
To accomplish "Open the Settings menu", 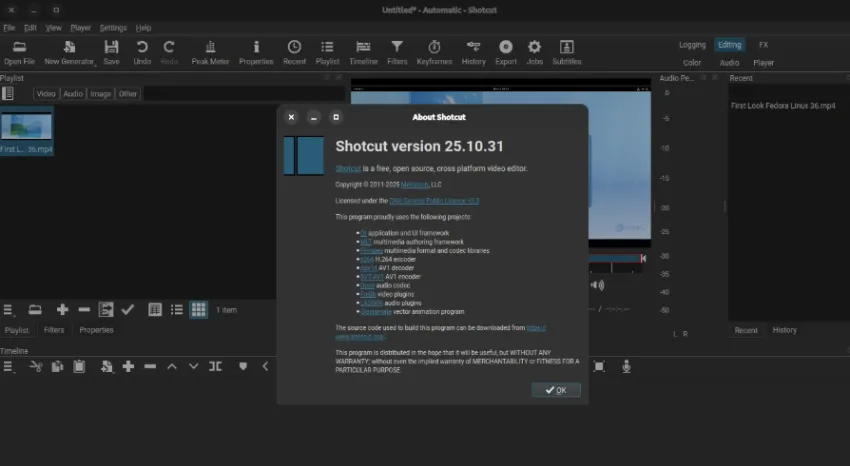I will (x=113, y=28).
